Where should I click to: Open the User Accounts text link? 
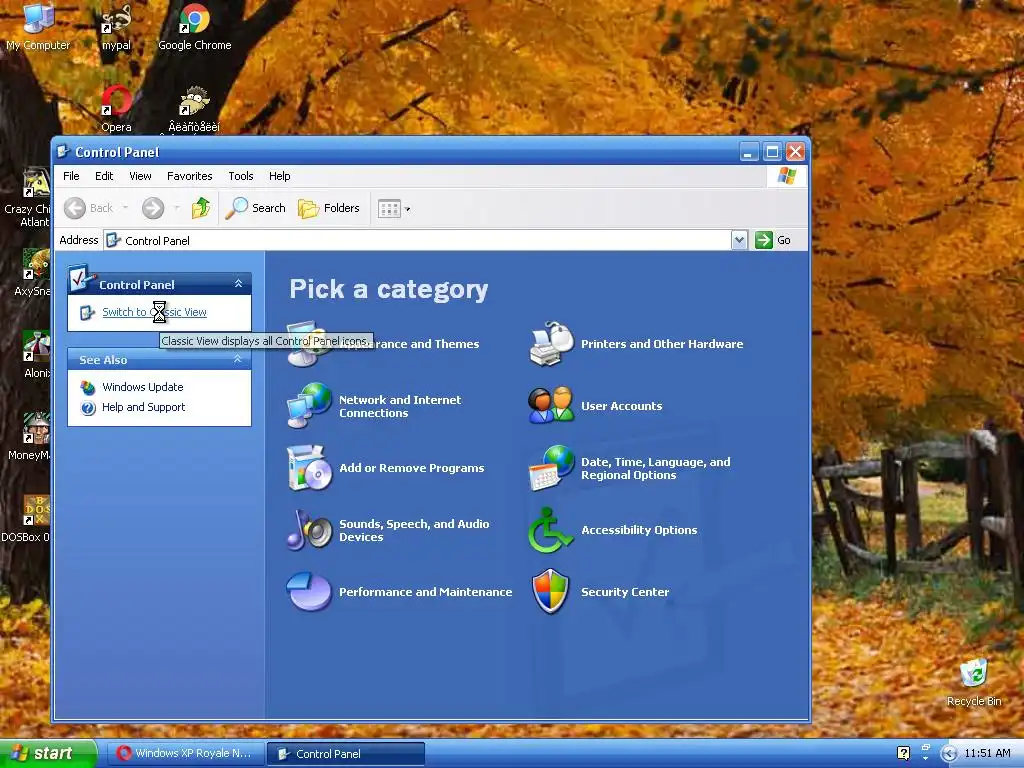point(622,406)
